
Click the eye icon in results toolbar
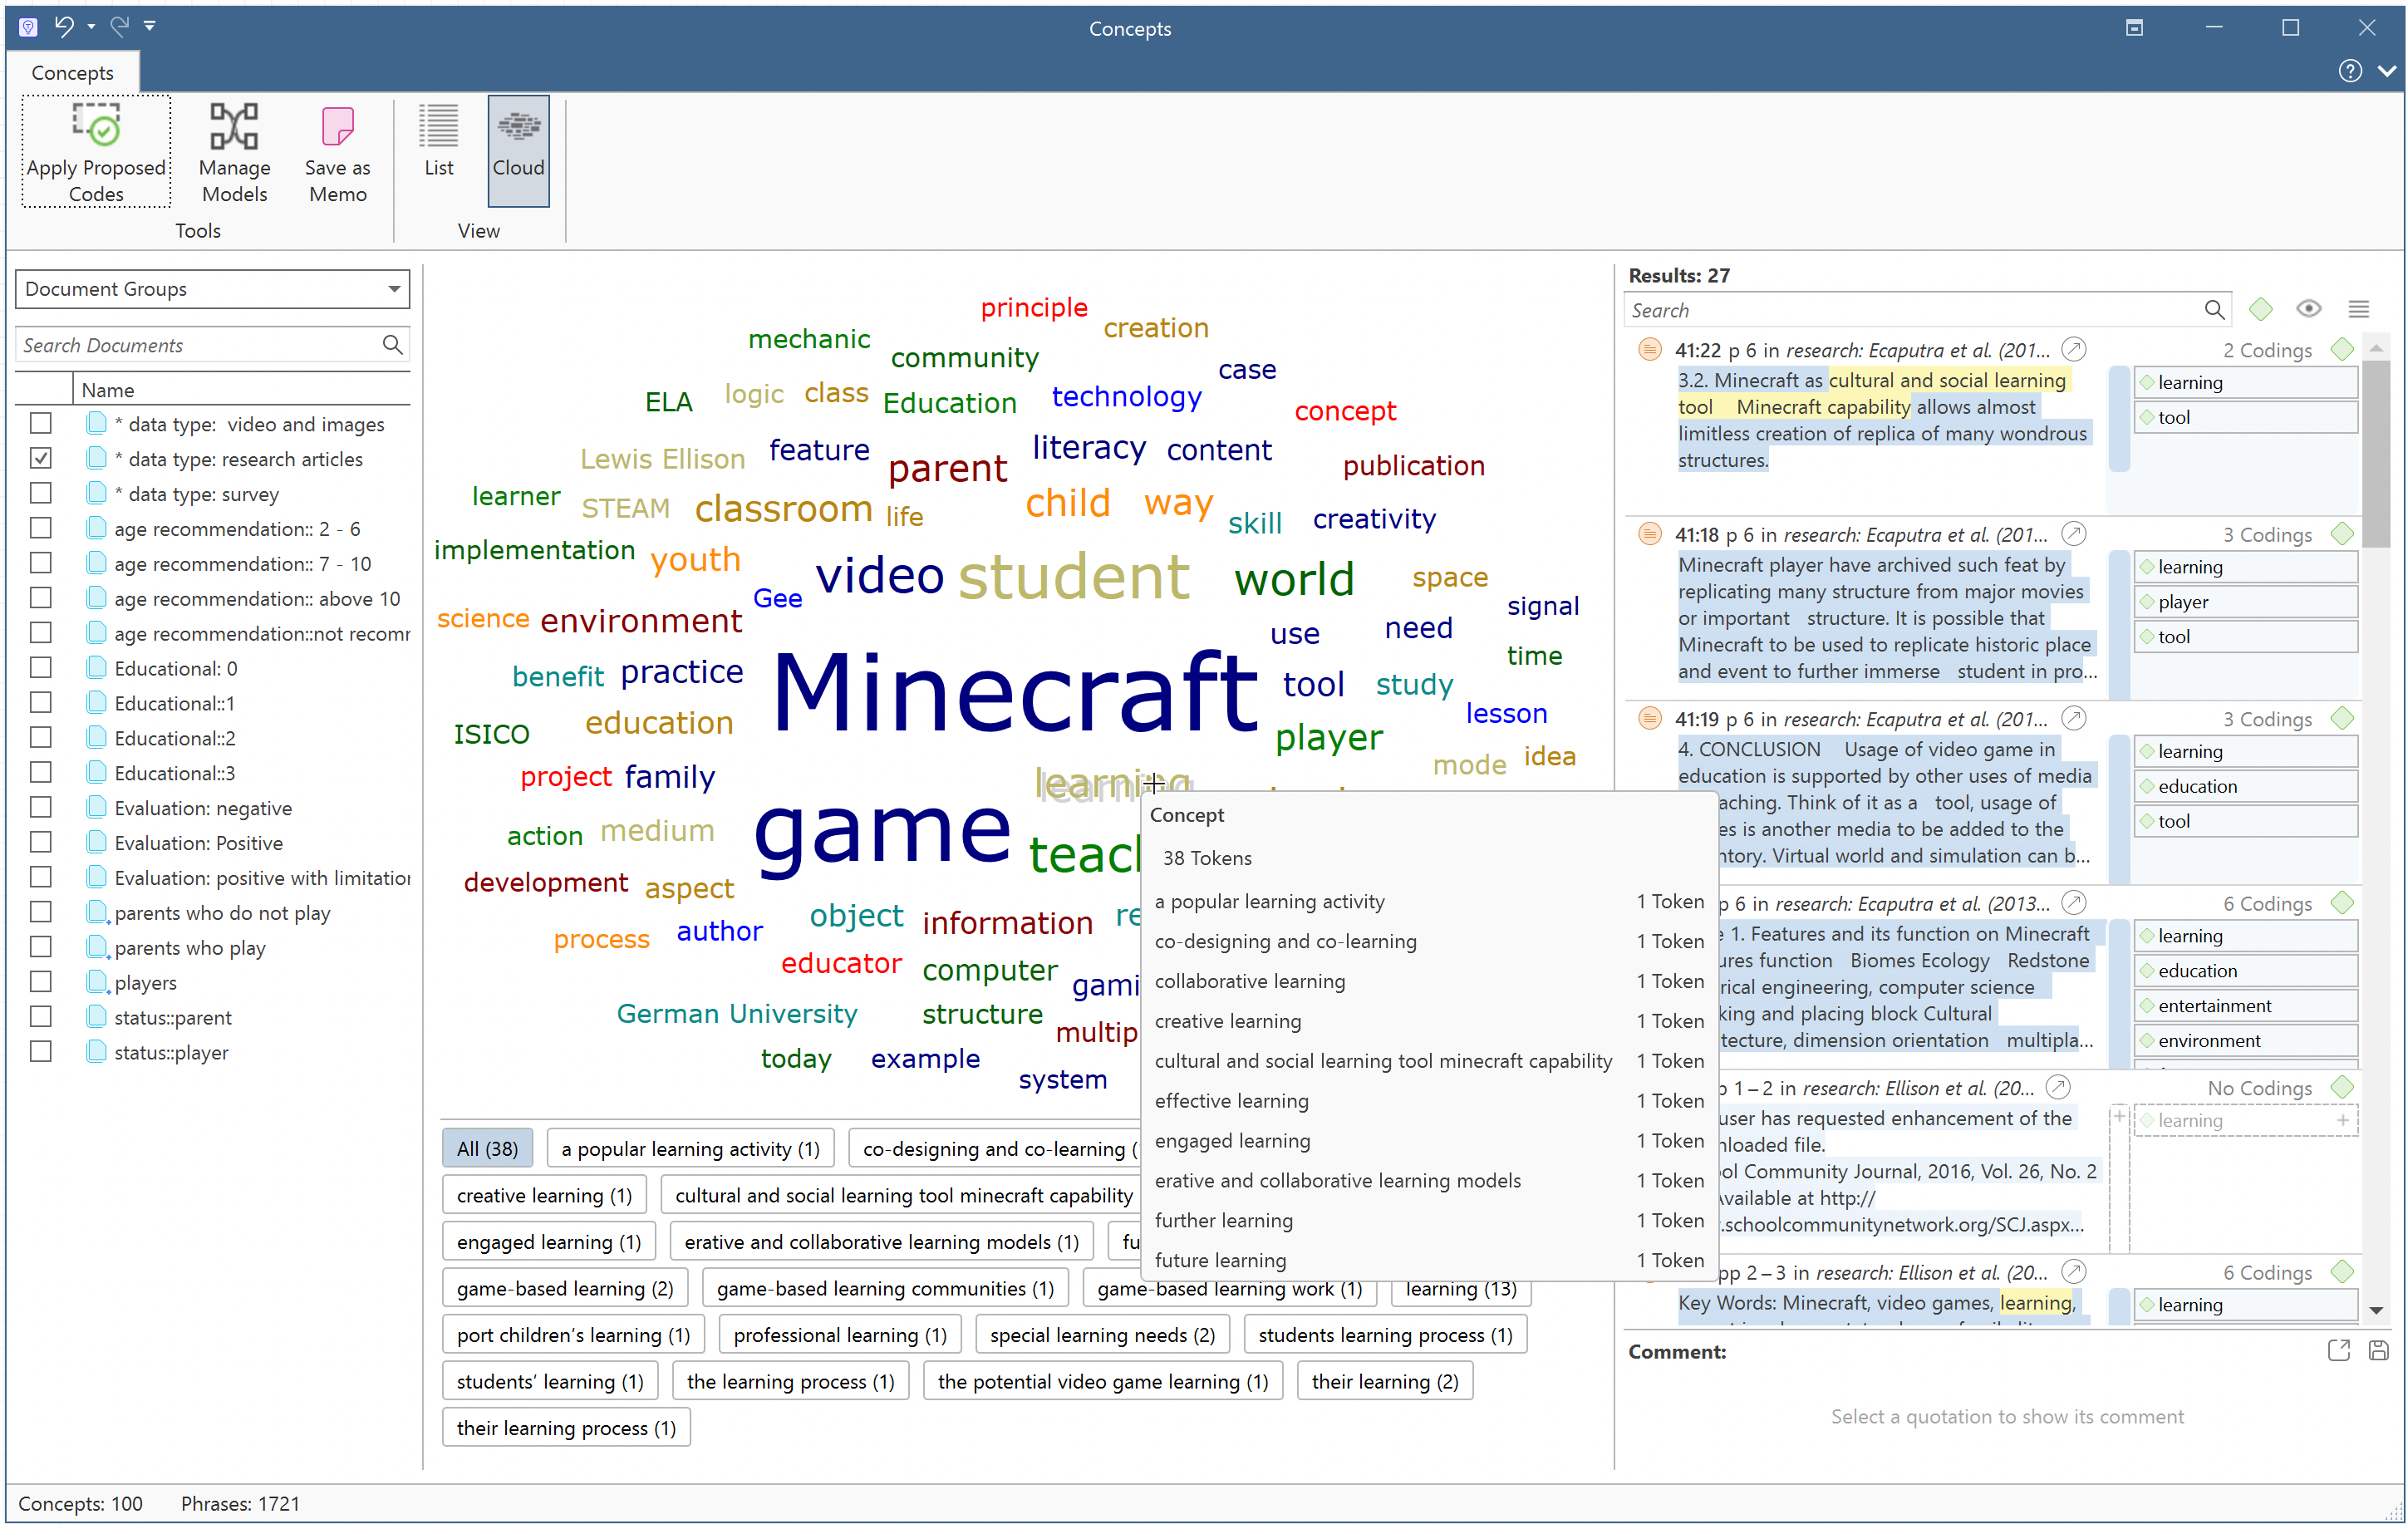click(x=2308, y=309)
